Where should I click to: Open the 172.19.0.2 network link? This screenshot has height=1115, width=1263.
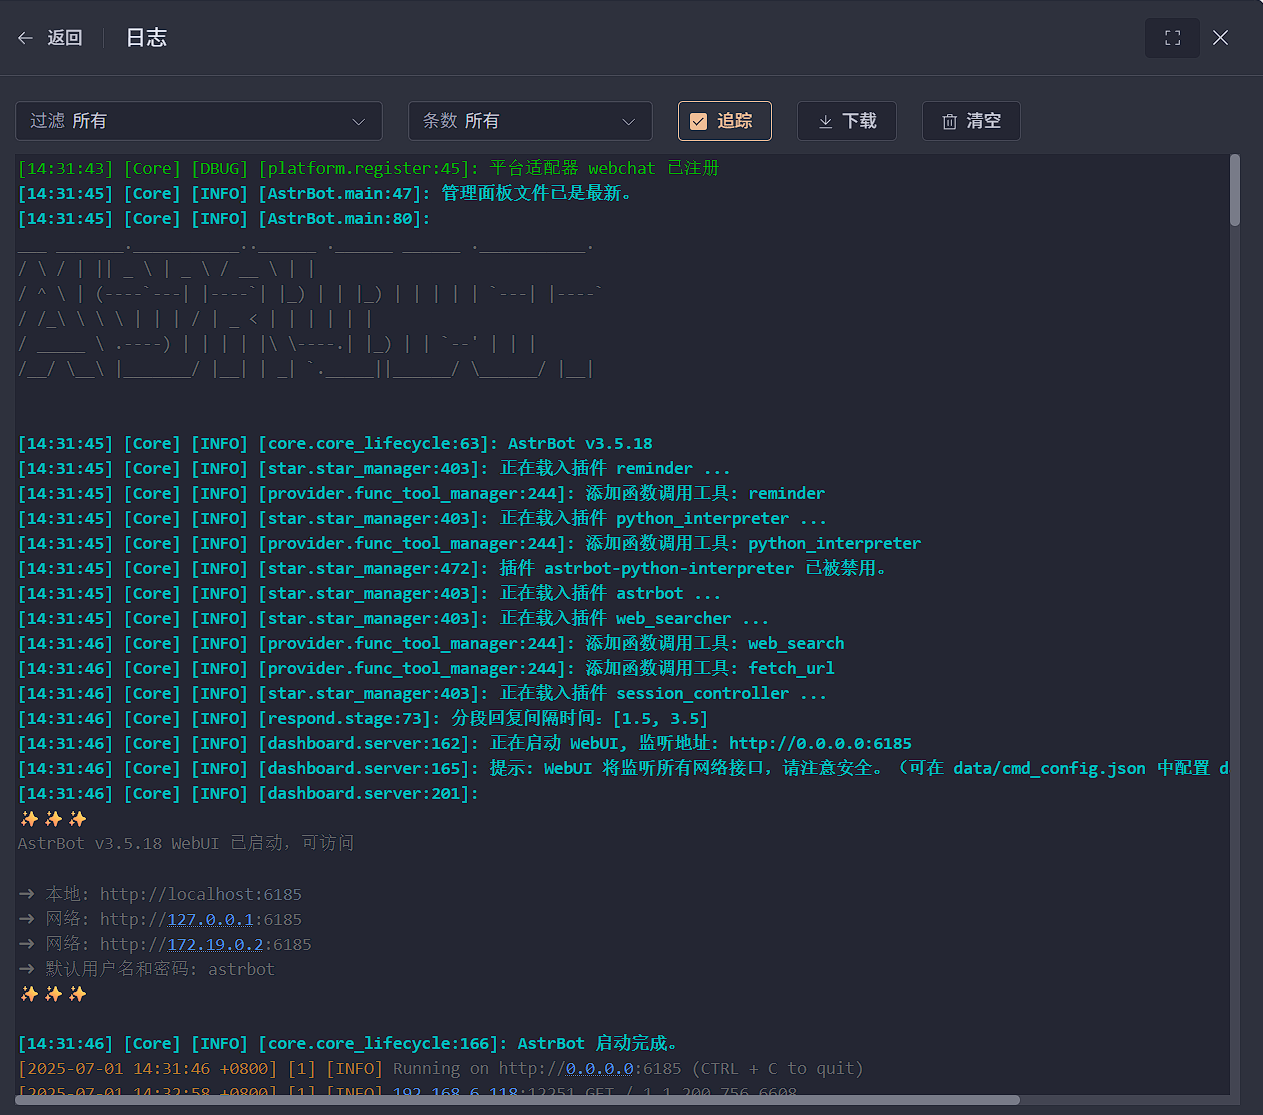[215, 944]
